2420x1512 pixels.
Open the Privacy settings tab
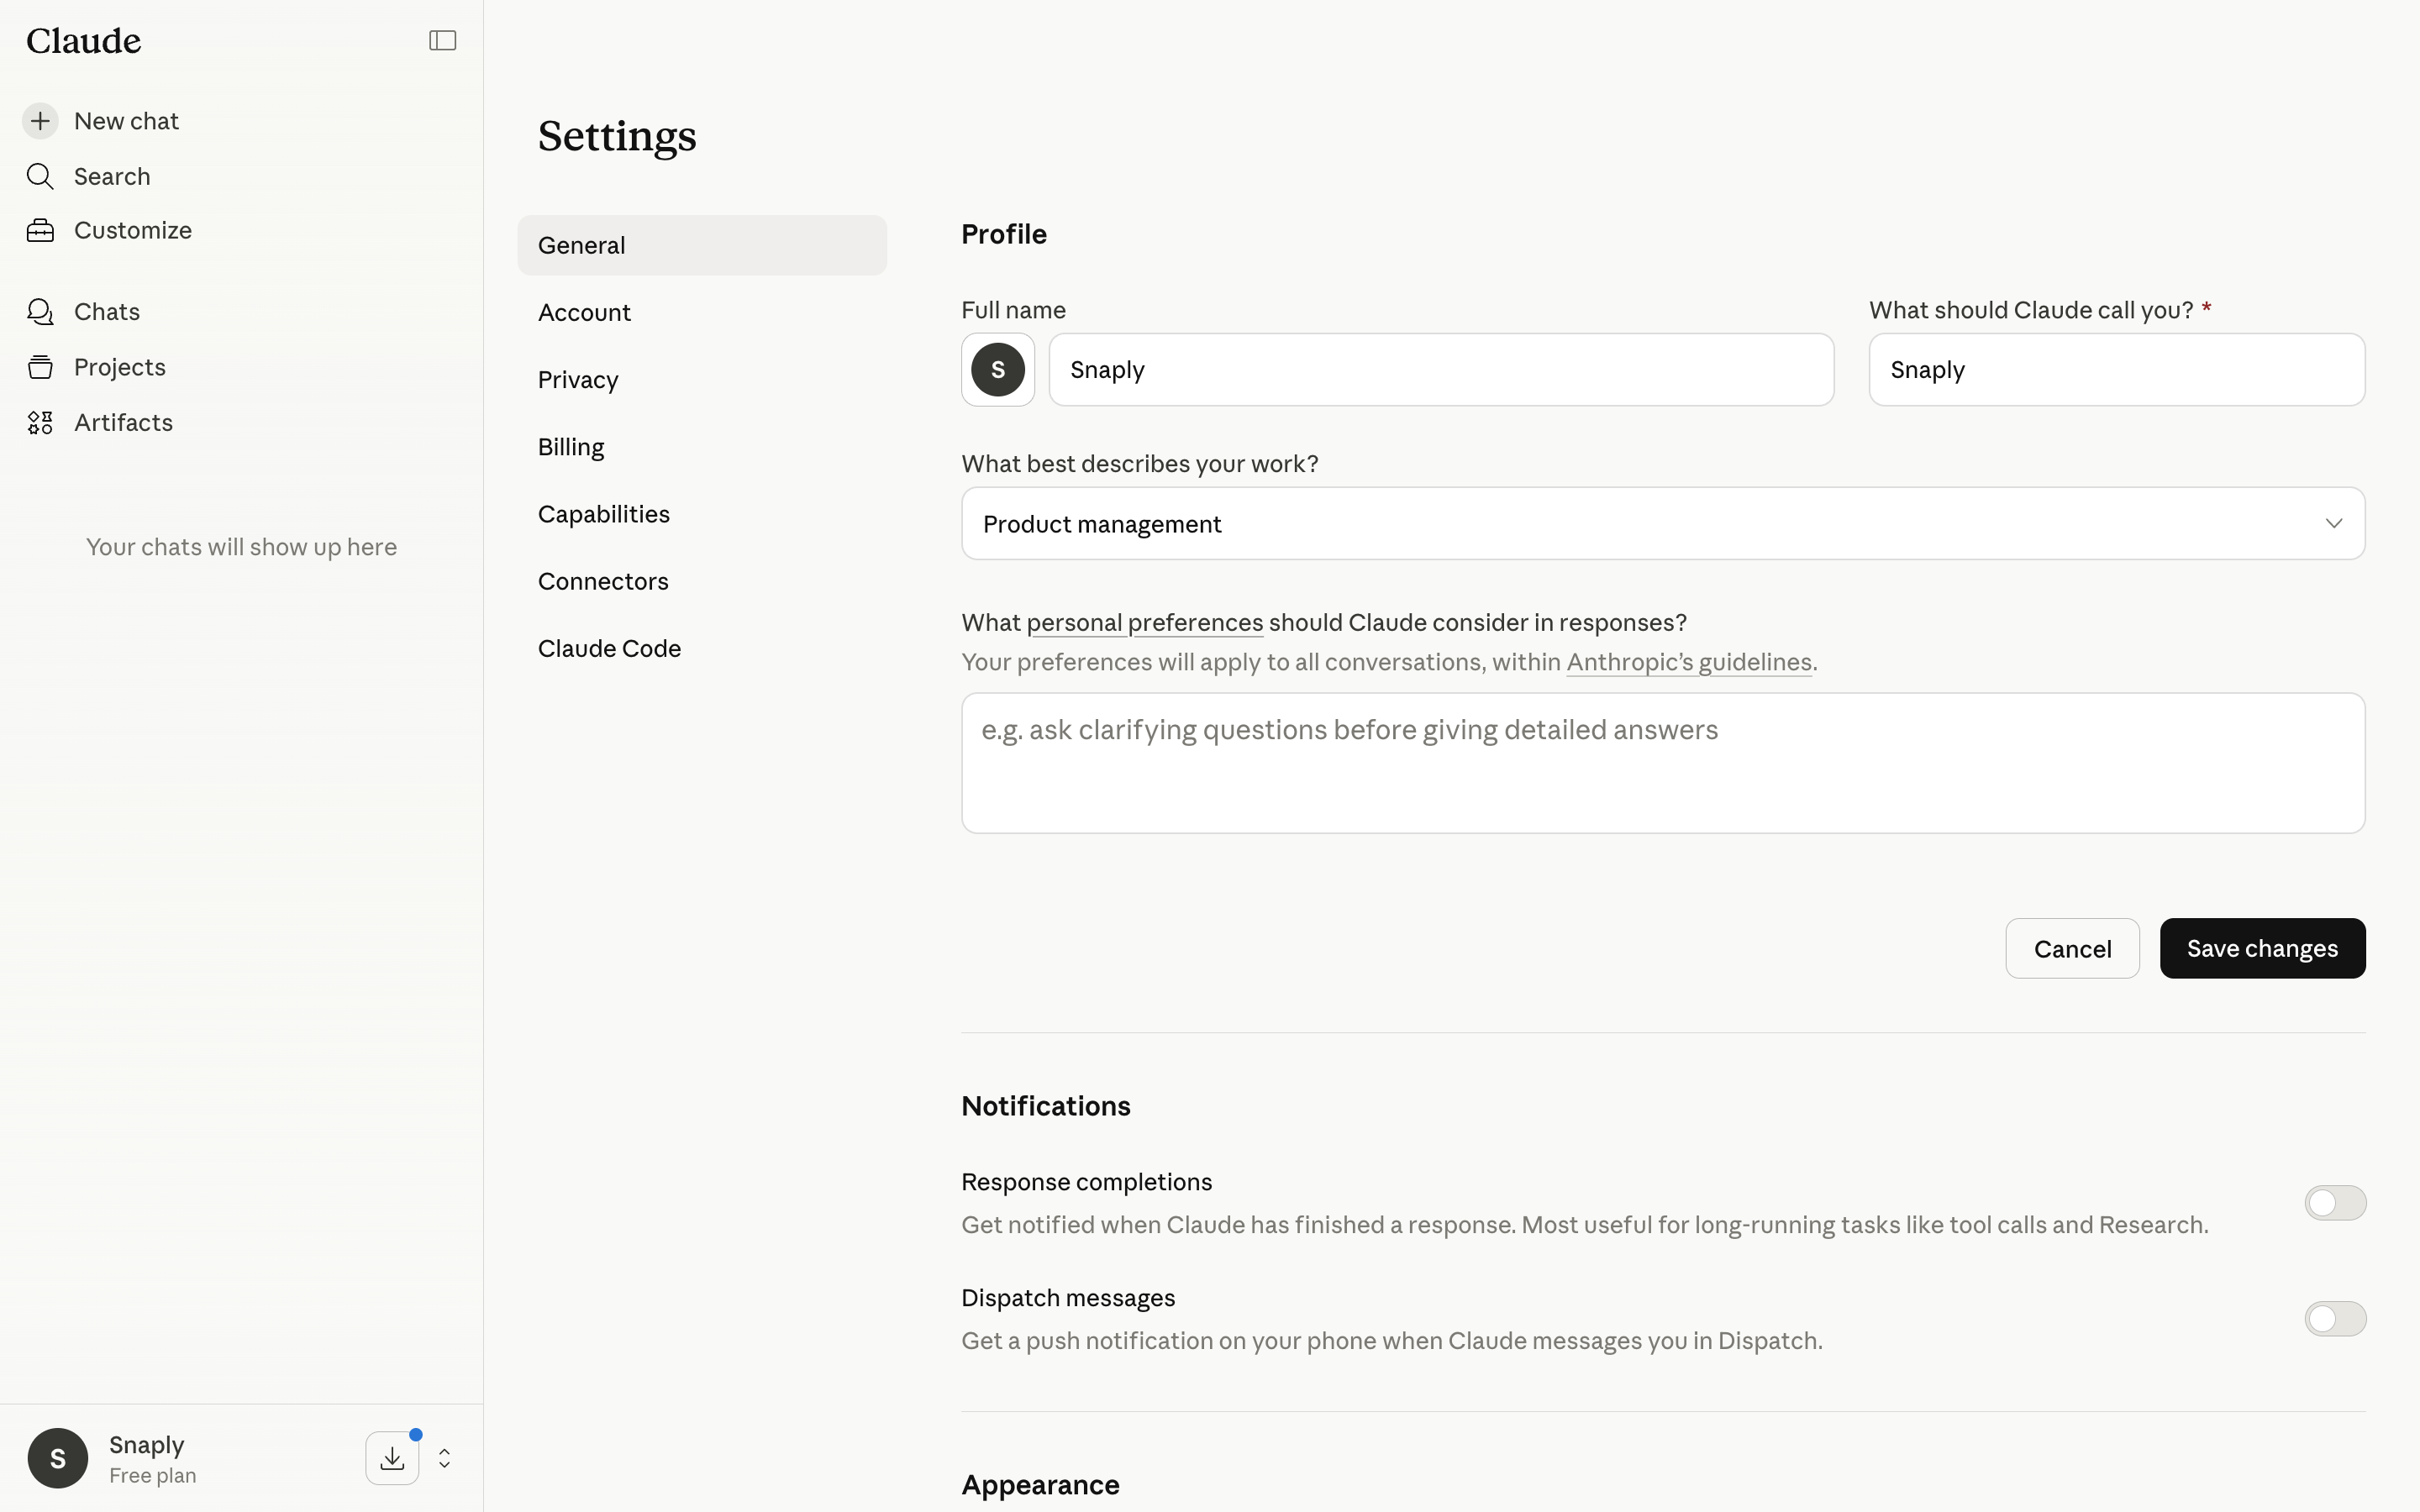click(x=702, y=379)
